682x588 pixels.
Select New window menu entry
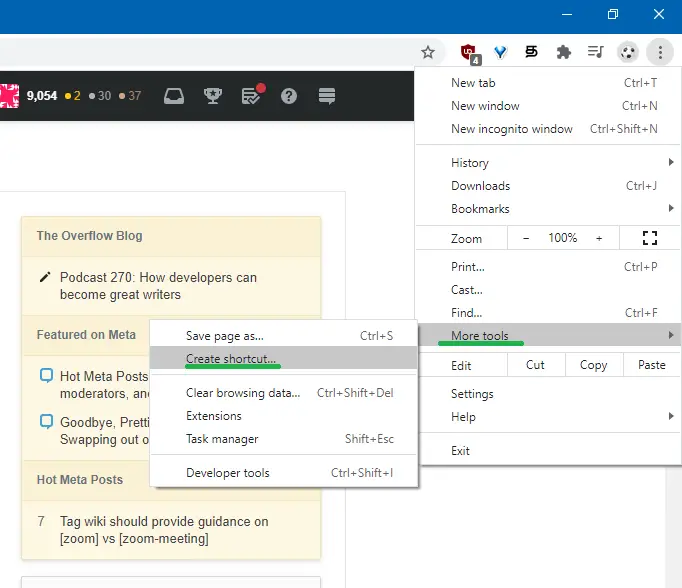[548, 106]
